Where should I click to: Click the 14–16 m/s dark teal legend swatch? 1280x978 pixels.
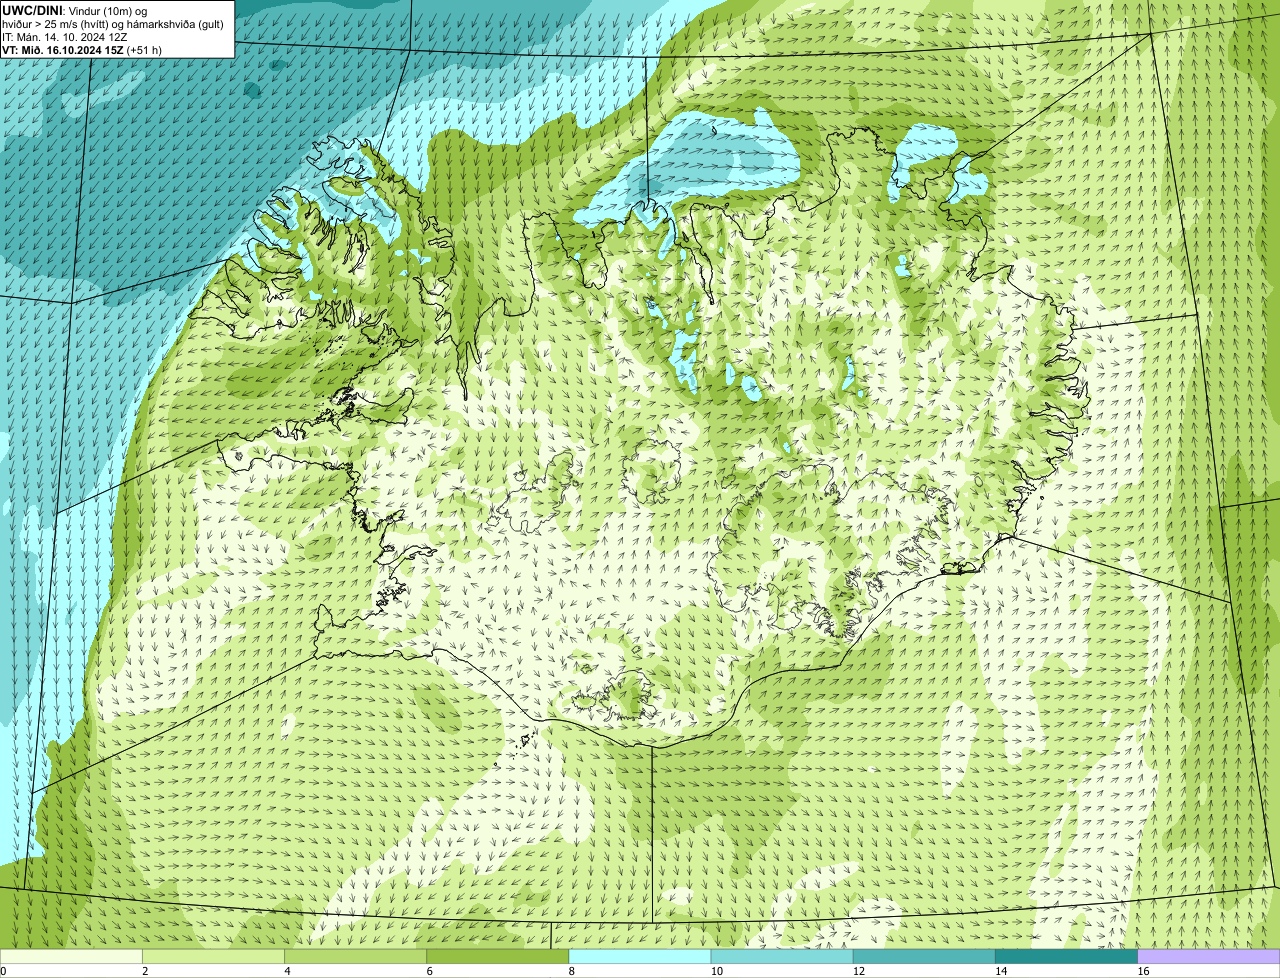[1067, 956]
